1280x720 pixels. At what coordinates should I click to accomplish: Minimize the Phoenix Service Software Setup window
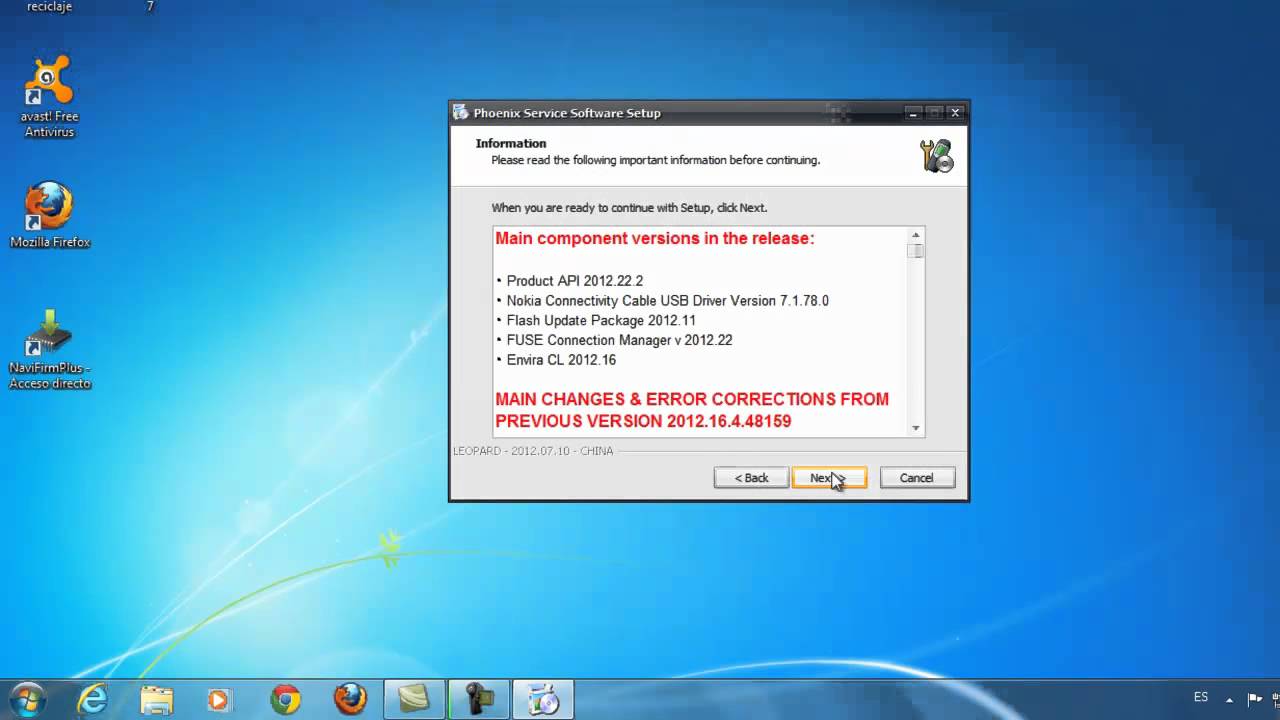pos(913,113)
